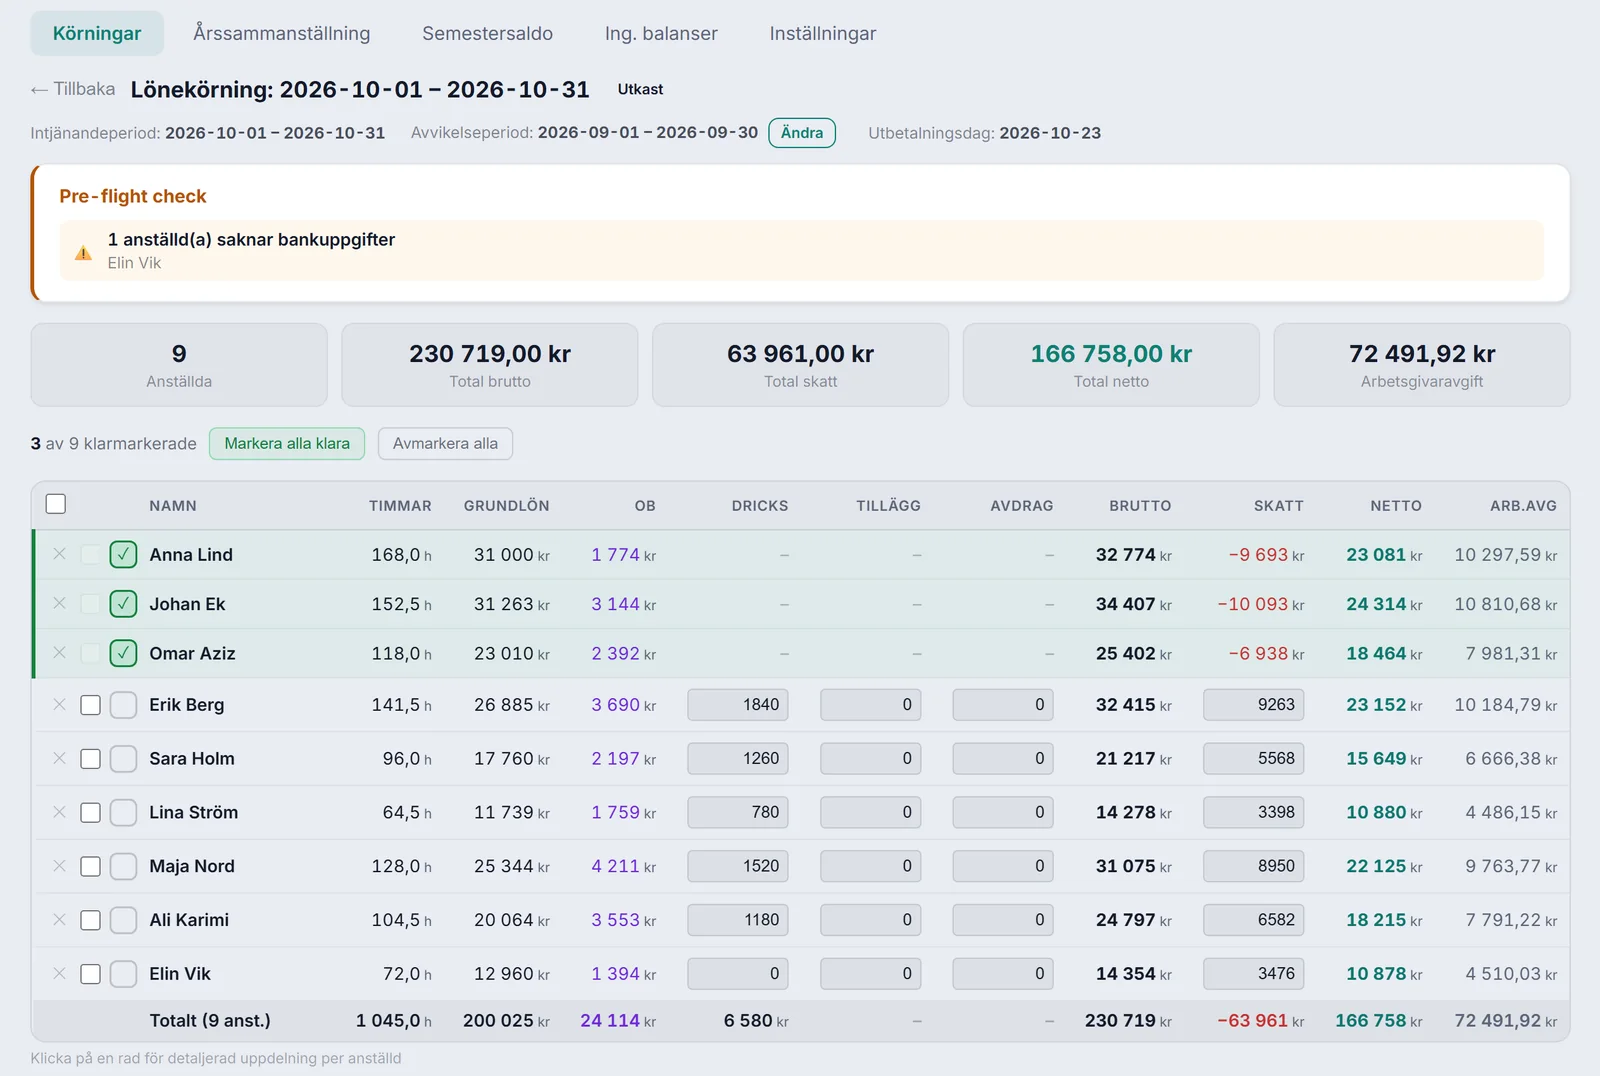Click the X icon beside Ali Karimi
The width and height of the screenshot is (1600, 1076).
pos(59,919)
